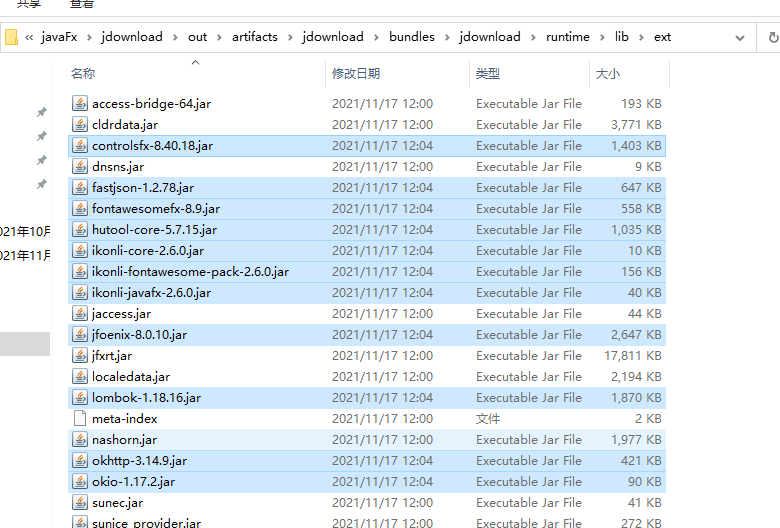Viewport: 780px width, 528px height.
Task: Click the okhttp-3.14.9.jar file icon
Action: point(80,460)
